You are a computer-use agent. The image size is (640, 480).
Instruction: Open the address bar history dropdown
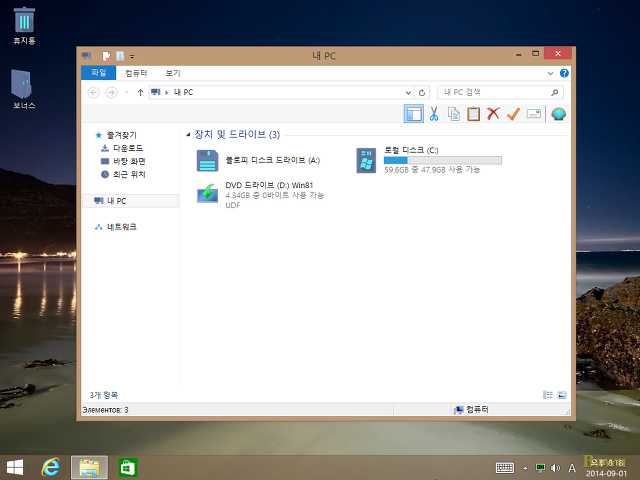click(x=408, y=93)
